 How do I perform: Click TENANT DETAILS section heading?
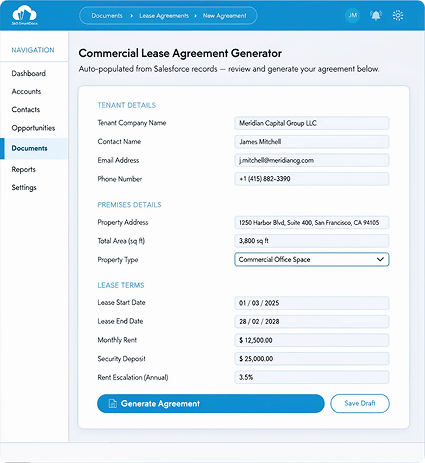pyautogui.click(x=127, y=105)
